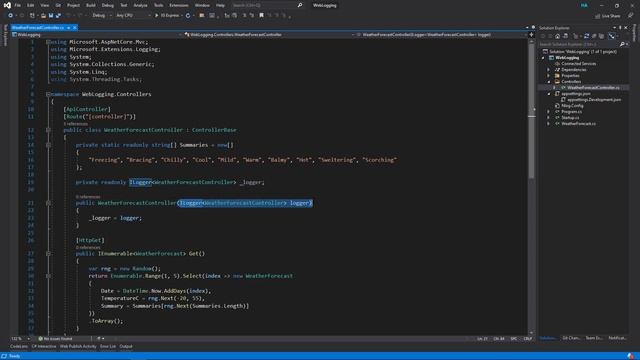Click the browser refresh toolbar icon

coord(188,16)
